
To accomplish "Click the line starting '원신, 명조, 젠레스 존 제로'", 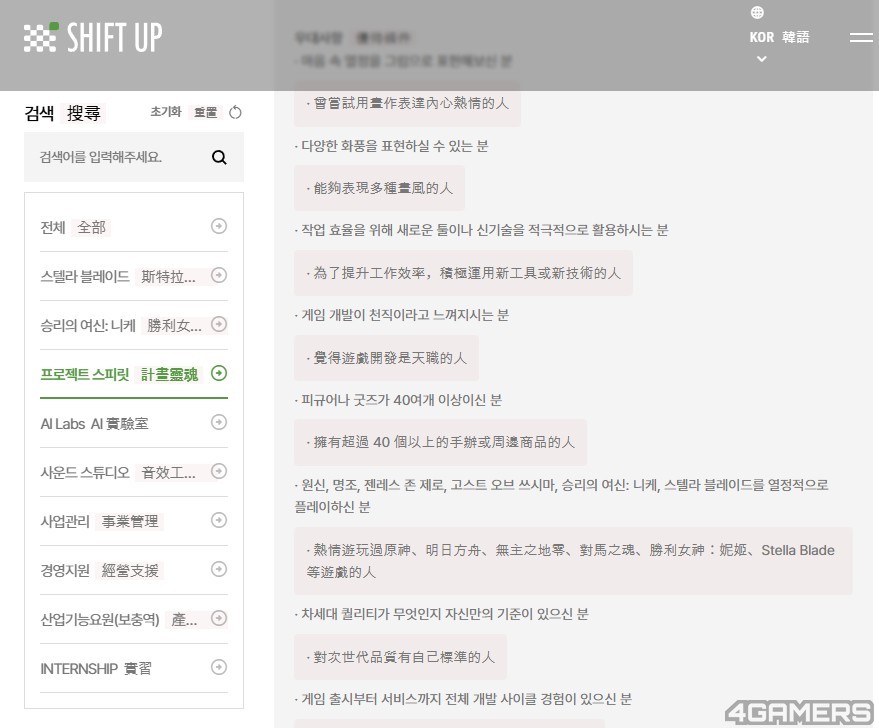I will point(562,495).
